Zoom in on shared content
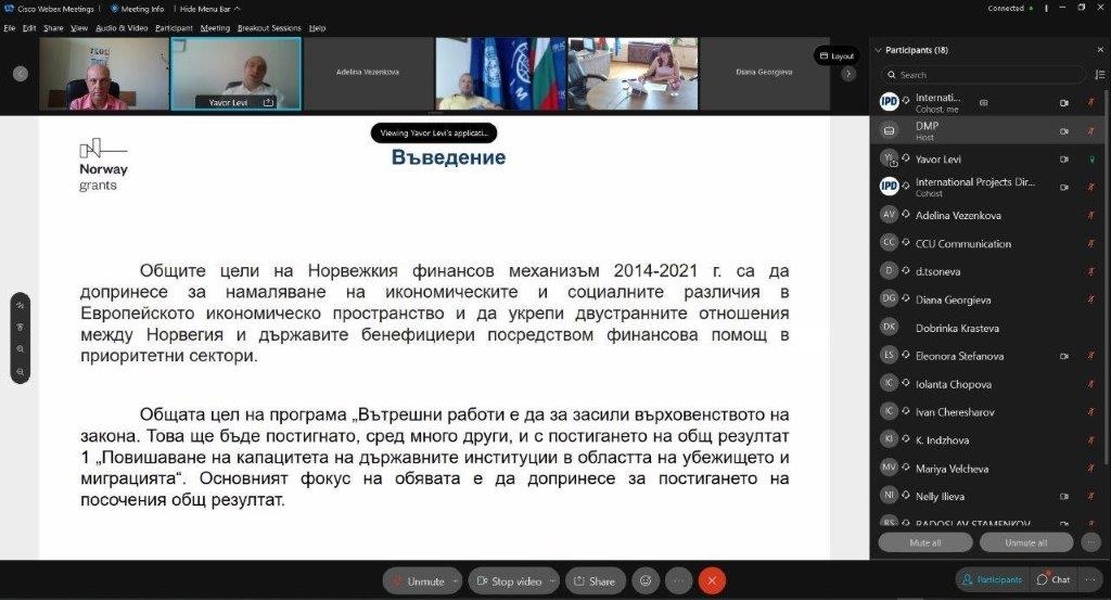The width and height of the screenshot is (1111, 600). click(x=21, y=349)
